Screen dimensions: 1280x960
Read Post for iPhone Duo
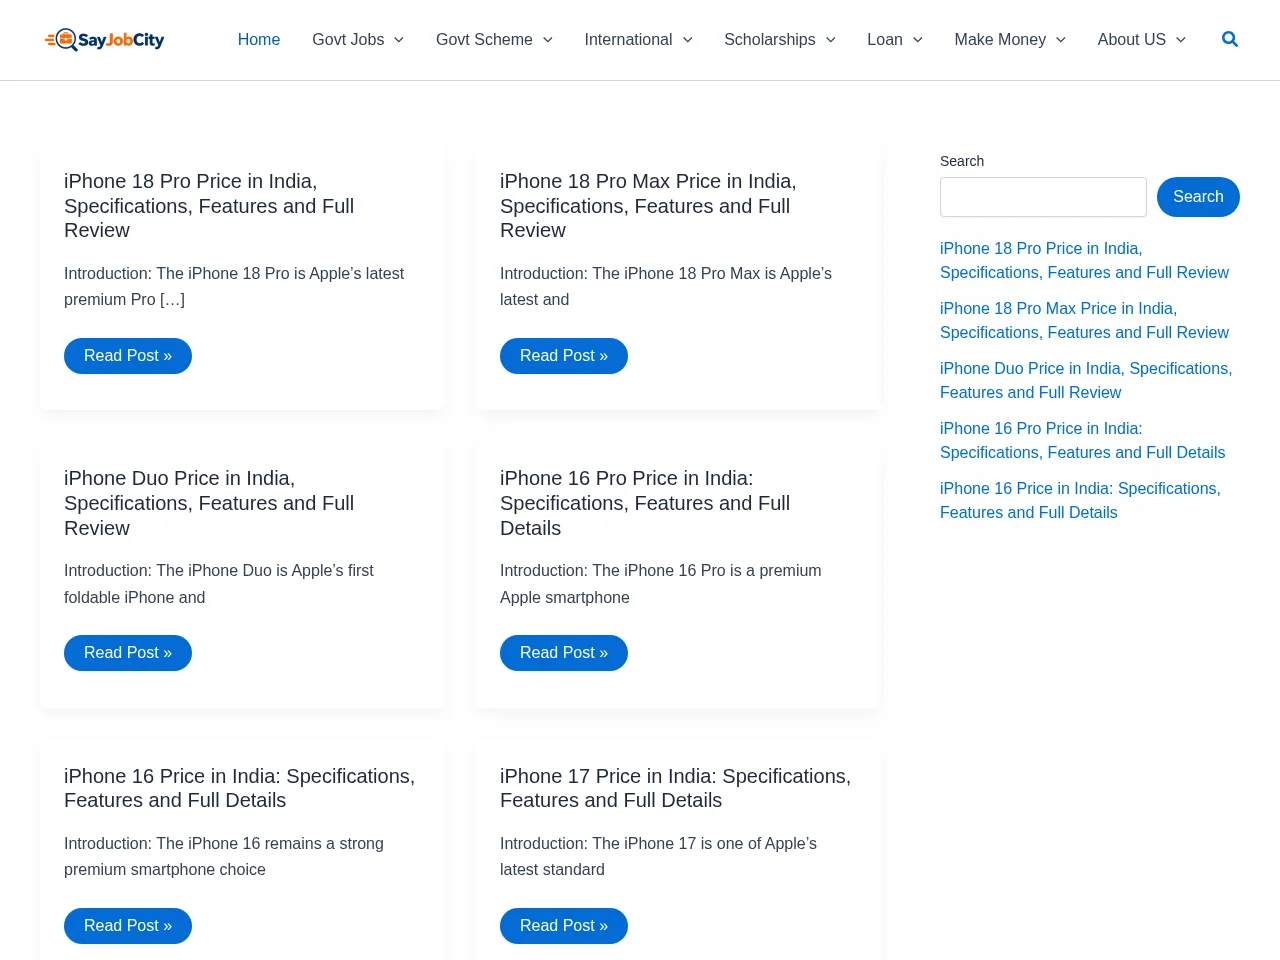128,653
